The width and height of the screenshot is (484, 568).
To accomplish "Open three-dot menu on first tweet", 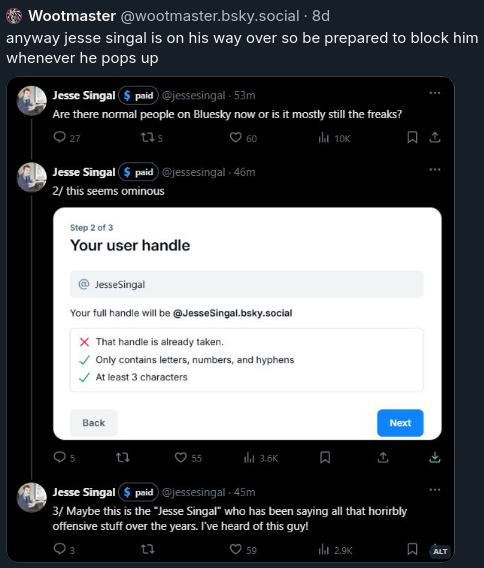I will [435, 93].
